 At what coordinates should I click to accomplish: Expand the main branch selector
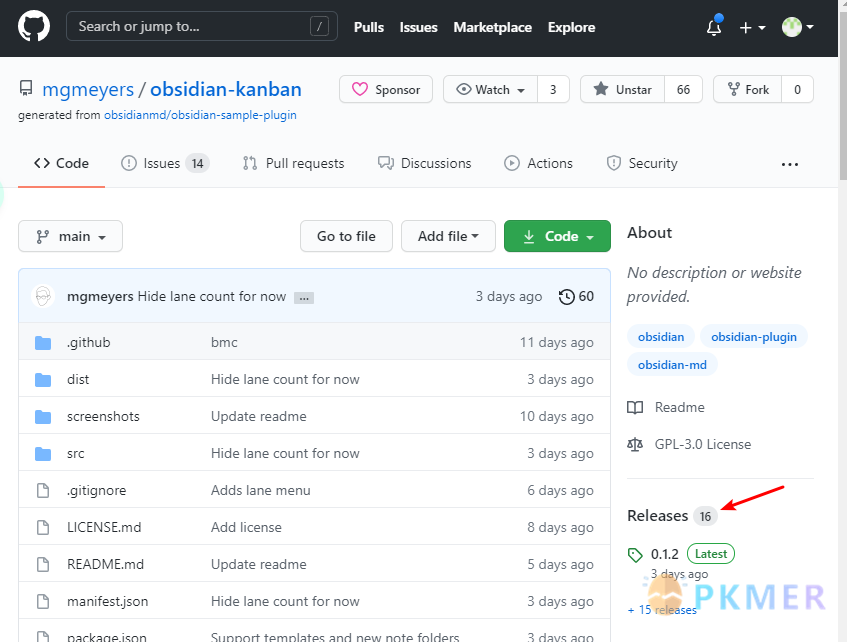70,236
